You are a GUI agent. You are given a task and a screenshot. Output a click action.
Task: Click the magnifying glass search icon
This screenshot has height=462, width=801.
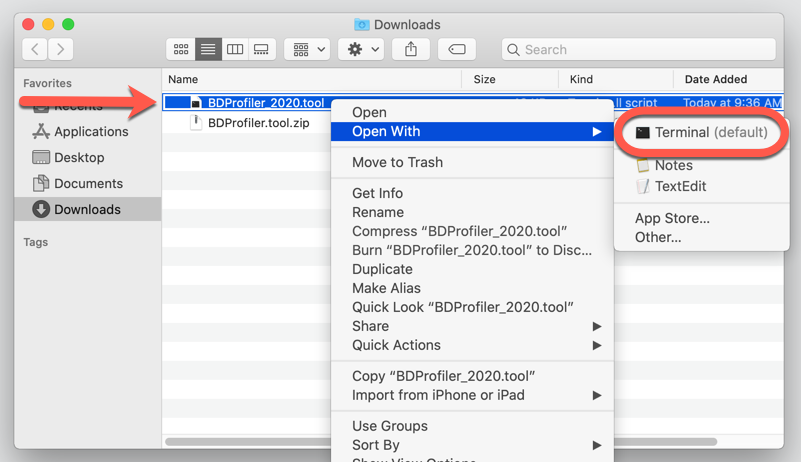(x=513, y=50)
